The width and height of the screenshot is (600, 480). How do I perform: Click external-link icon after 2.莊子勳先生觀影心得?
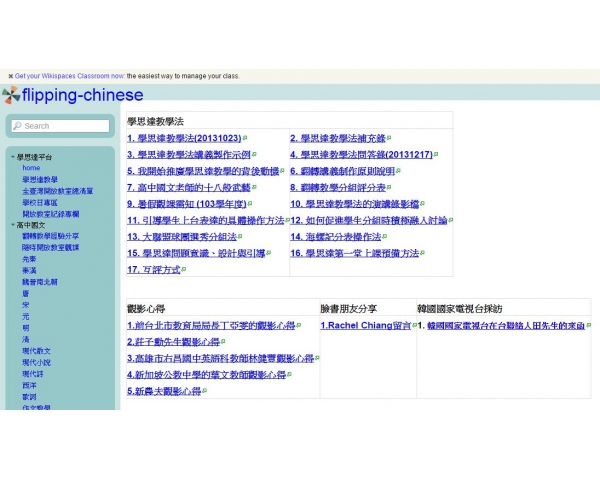(x=223, y=341)
